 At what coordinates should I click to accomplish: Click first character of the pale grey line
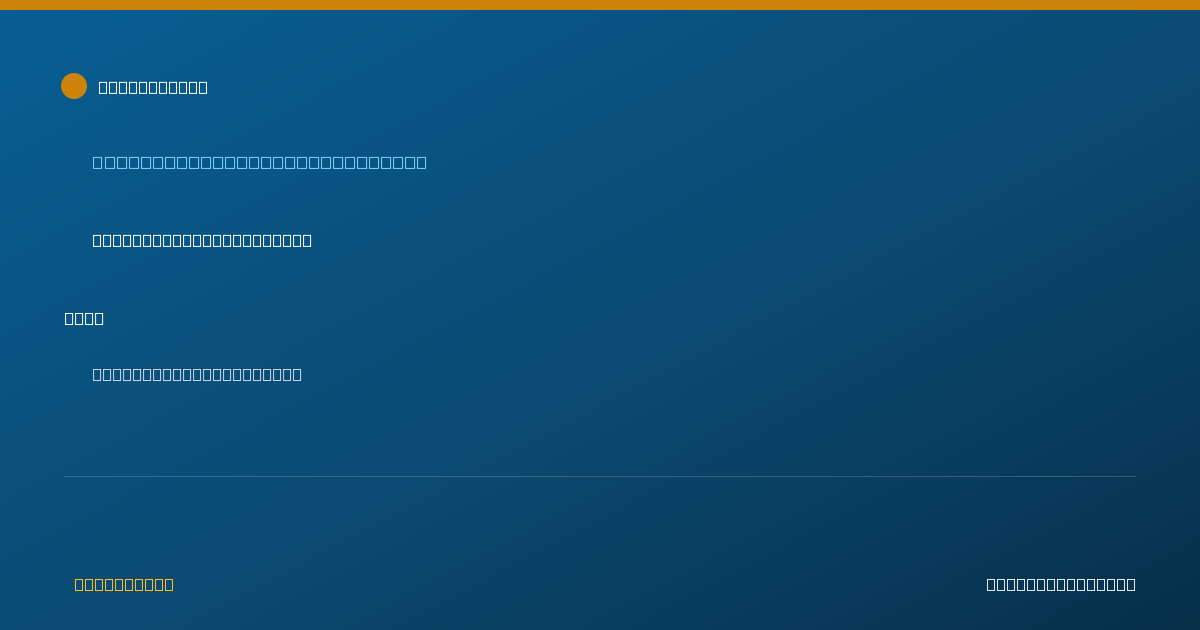97,374
